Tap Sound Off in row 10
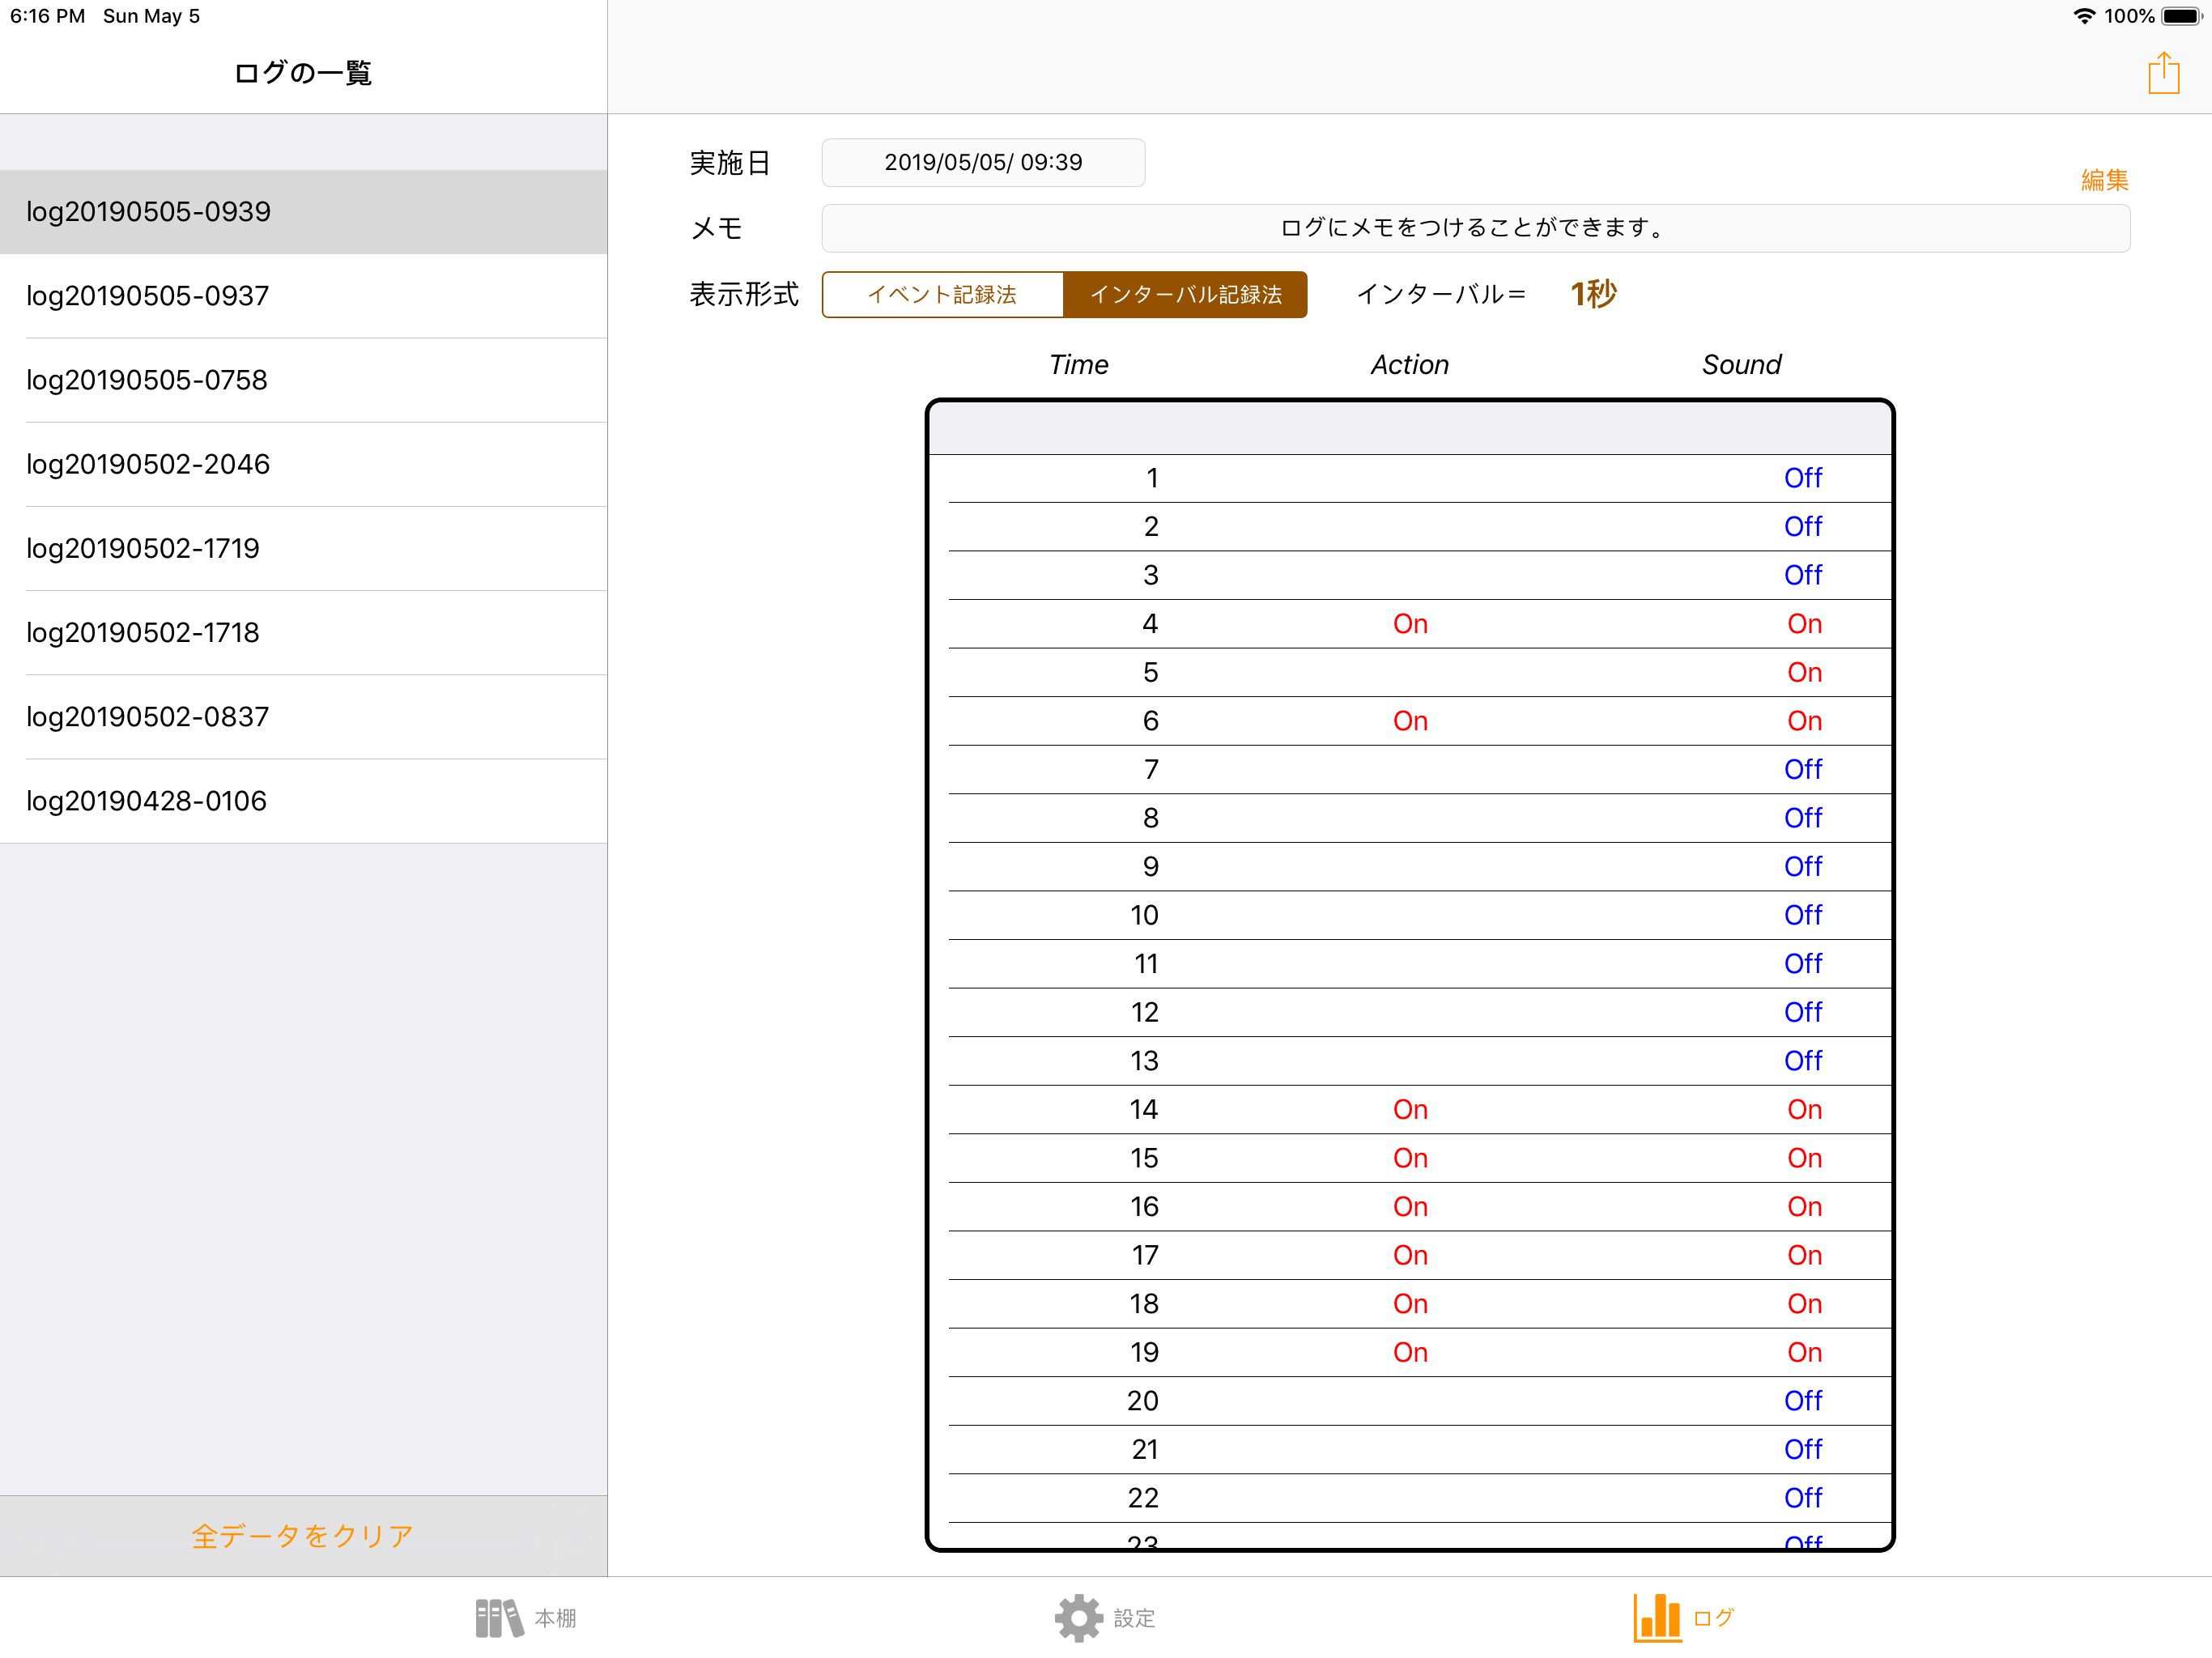Image resolution: width=2212 pixels, height=1658 pixels. tap(1803, 915)
